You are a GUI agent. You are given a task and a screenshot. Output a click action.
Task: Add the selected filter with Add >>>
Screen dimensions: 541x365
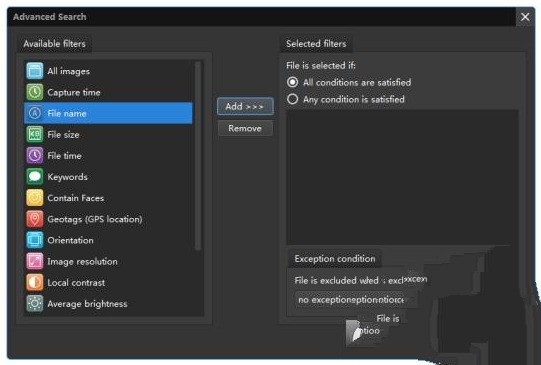click(245, 106)
